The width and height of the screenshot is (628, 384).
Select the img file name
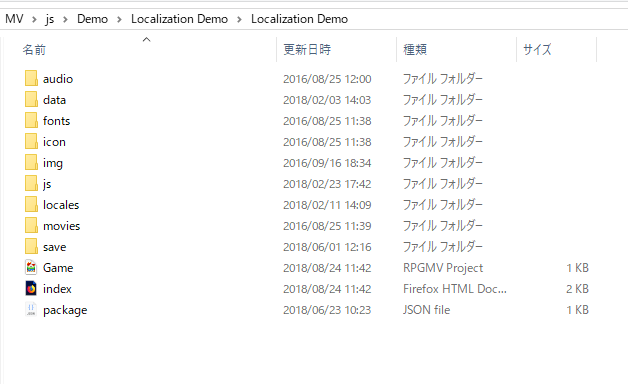[53, 163]
